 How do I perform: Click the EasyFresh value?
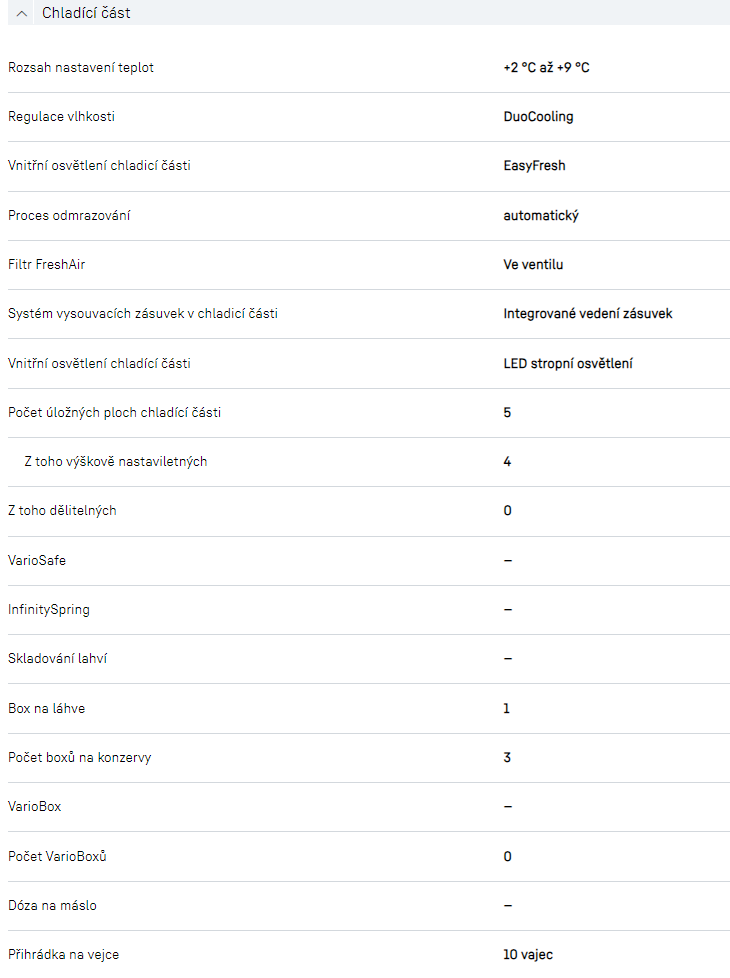(534, 166)
